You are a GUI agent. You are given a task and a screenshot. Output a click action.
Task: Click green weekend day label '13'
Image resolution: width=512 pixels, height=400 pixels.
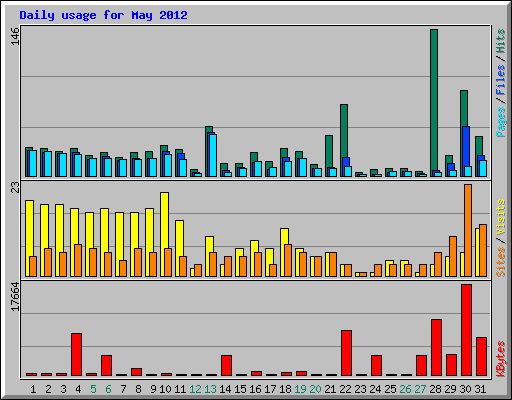(x=210, y=389)
